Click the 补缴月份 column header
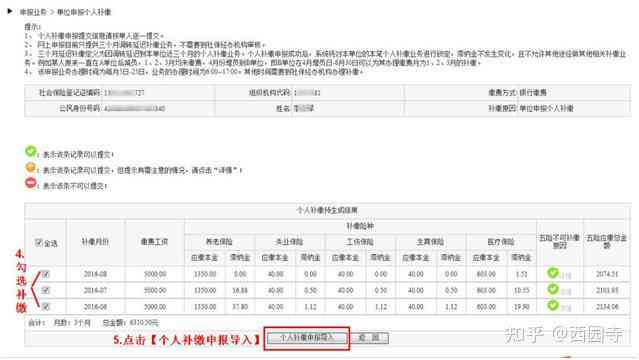 point(95,242)
